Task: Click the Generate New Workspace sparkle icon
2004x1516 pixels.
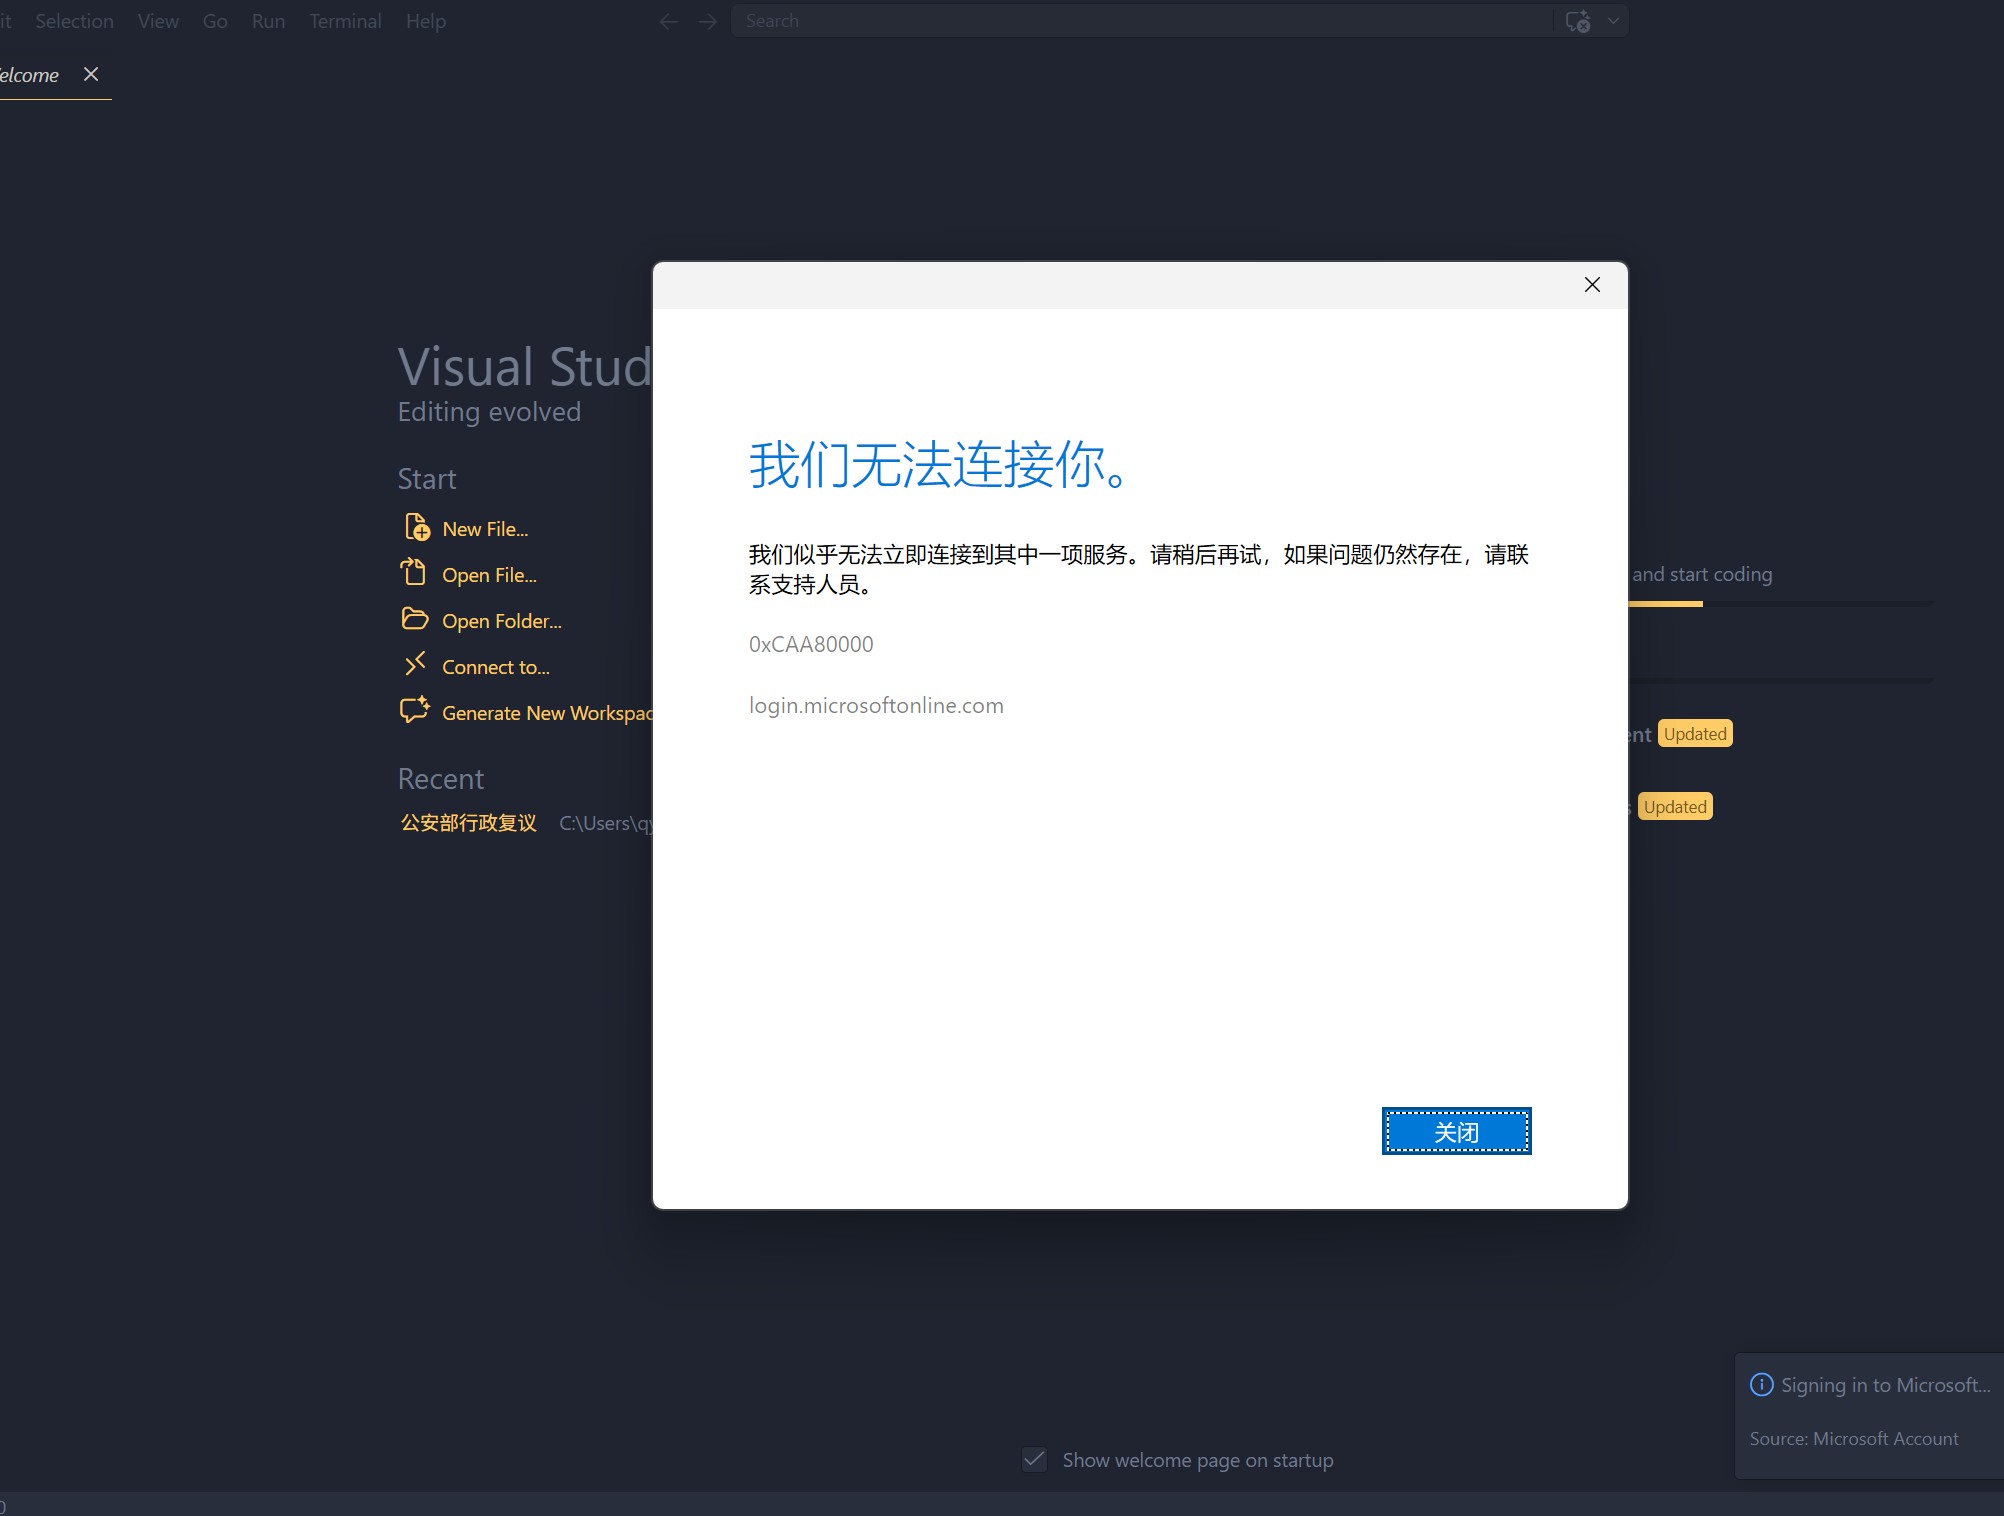Action: pos(415,709)
